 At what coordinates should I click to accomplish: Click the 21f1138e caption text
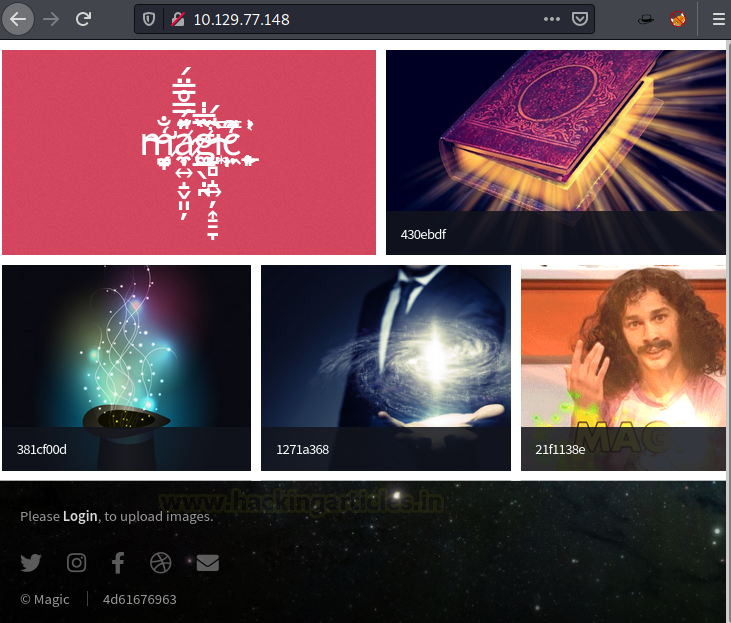point(560,450)
